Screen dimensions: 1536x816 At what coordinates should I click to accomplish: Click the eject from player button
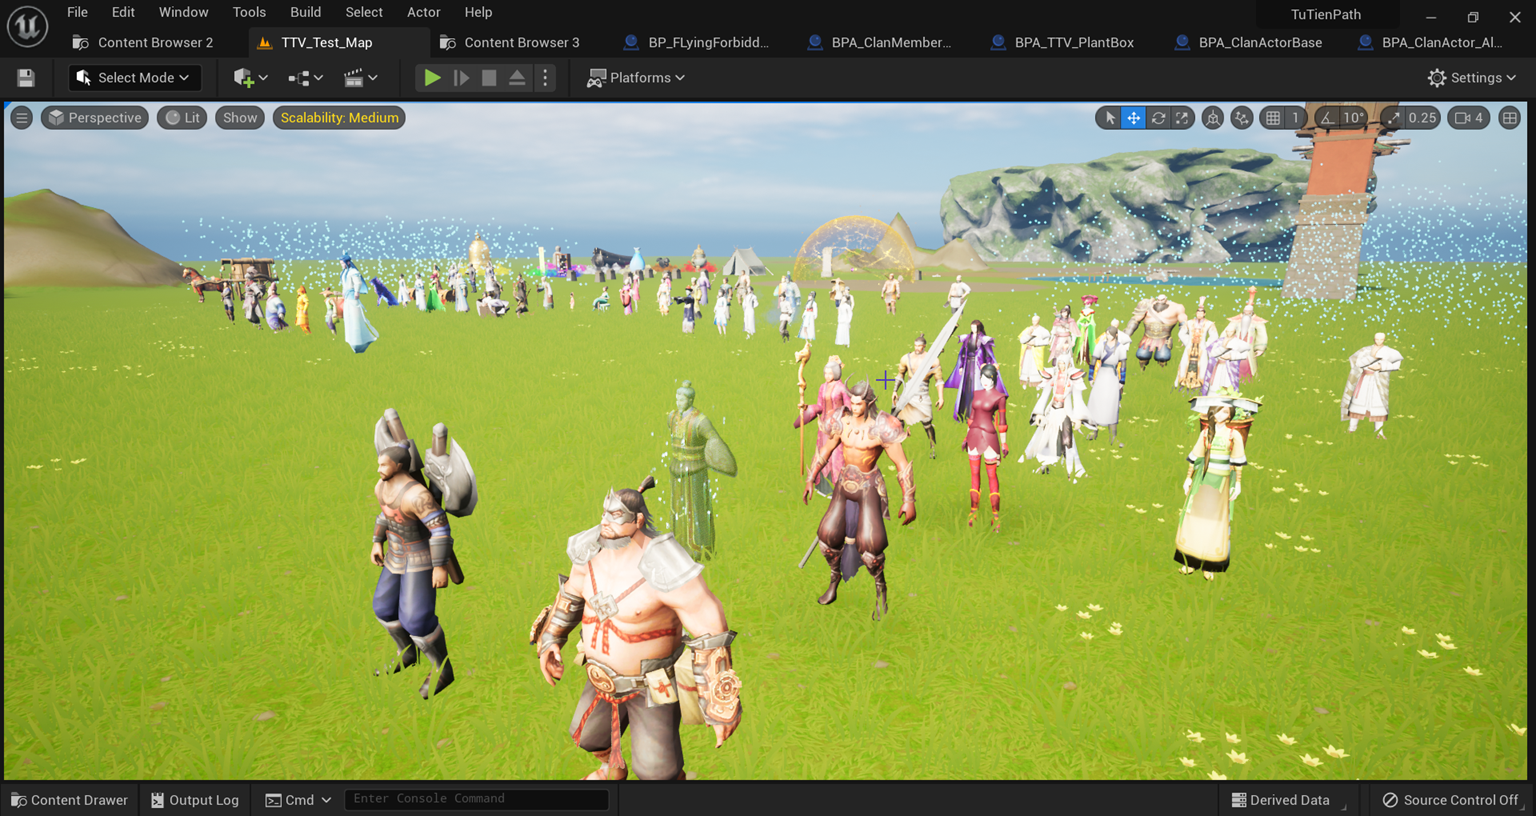(x=517, y=78)
